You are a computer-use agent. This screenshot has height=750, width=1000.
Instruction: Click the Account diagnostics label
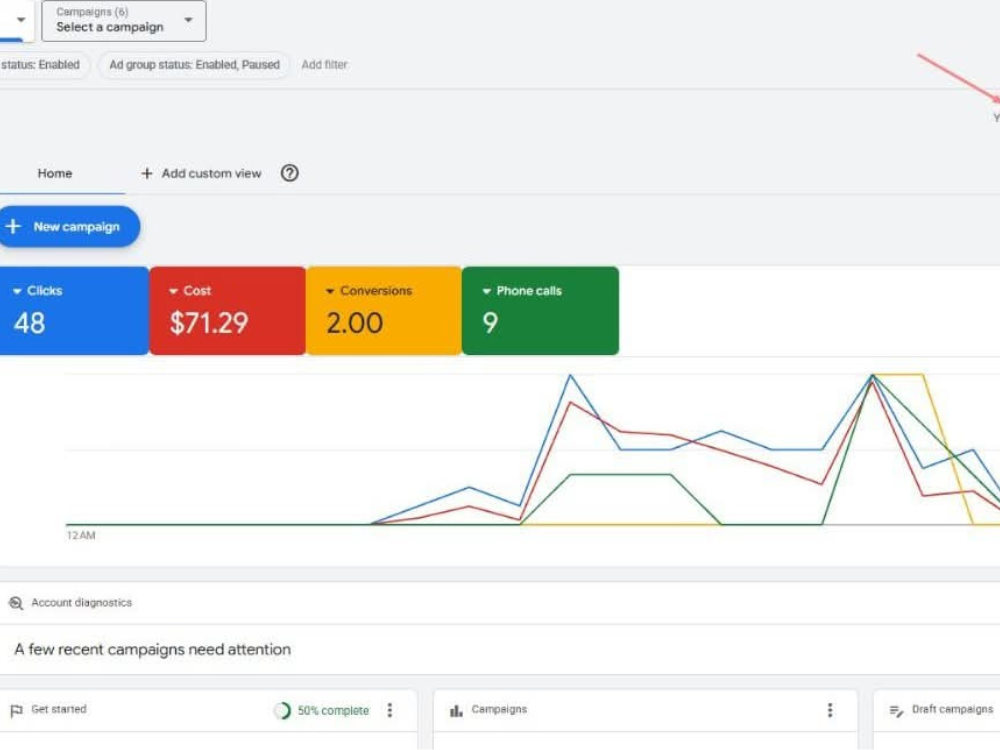82,603
